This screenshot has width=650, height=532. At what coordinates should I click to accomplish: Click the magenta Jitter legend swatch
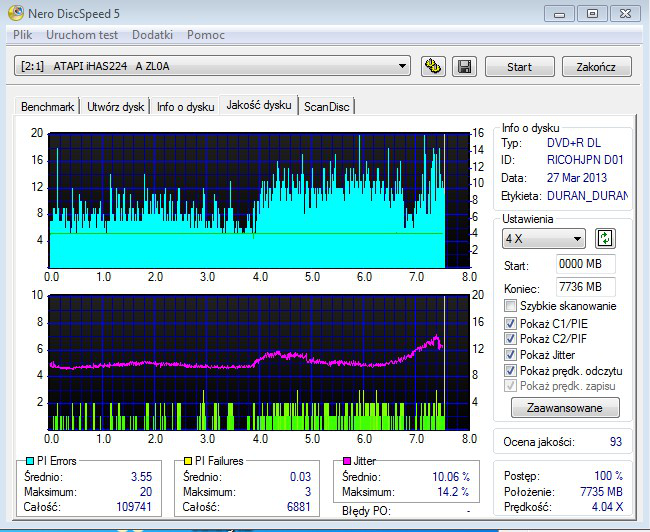[x=347, y=461]
